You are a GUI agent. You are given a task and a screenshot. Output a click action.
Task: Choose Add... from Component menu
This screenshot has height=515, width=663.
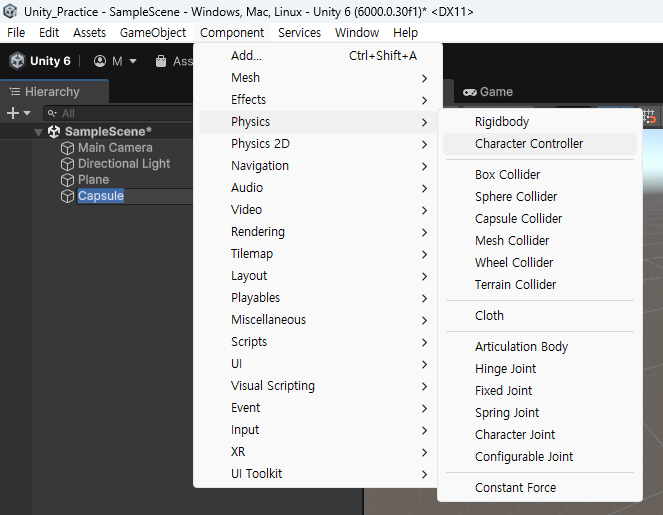(x=318, y=56)
